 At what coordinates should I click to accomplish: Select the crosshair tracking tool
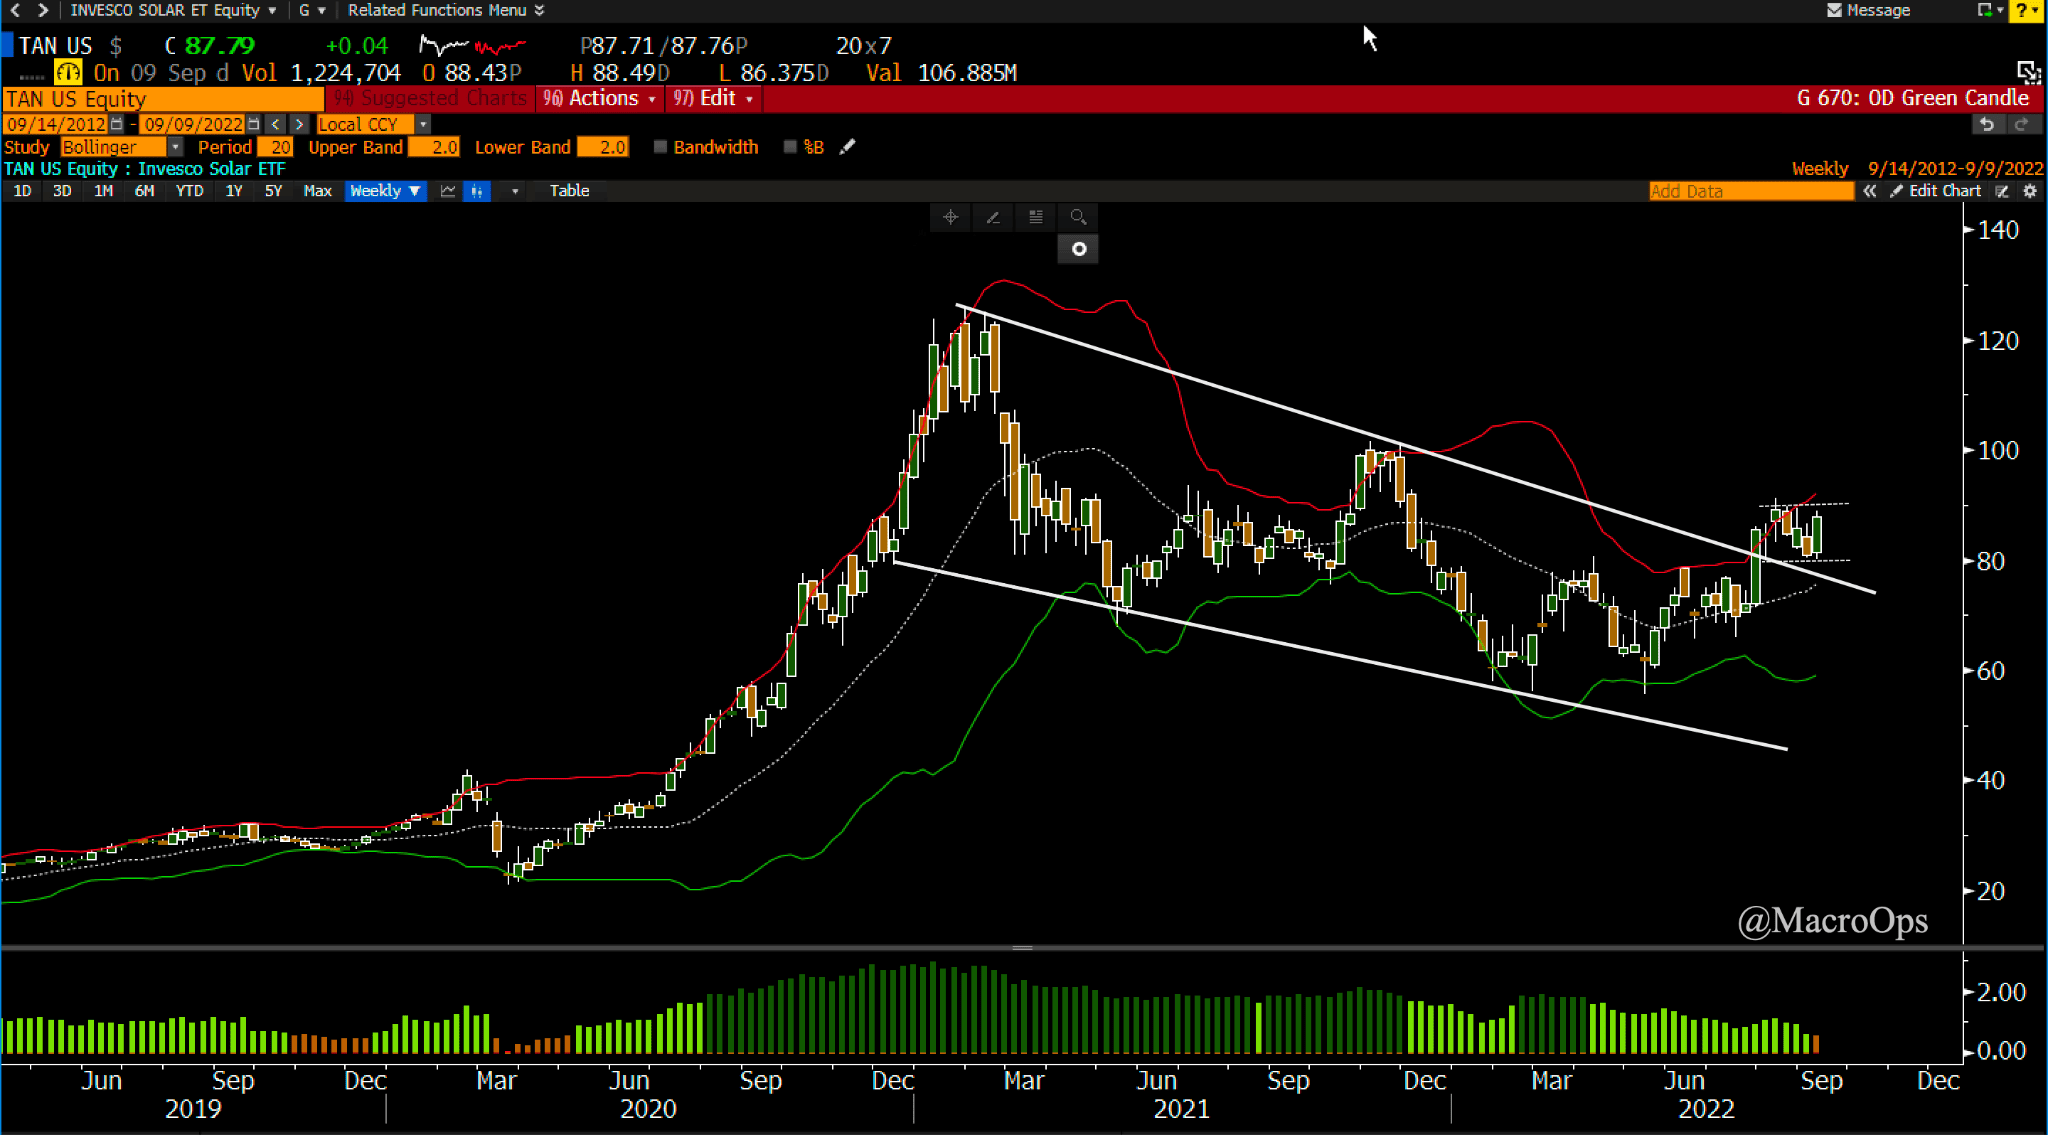pyautogui.click(x=950, y=217)
